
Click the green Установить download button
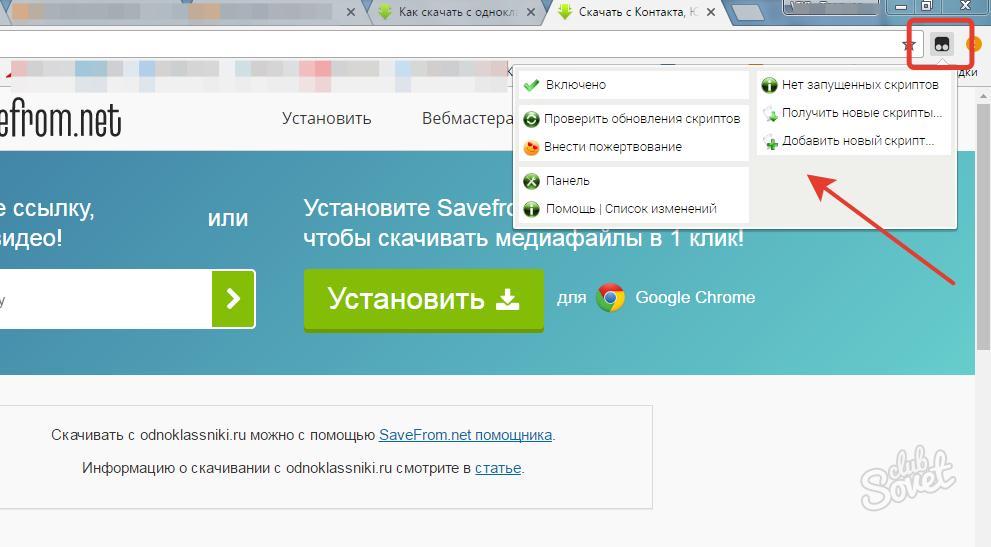point(423,299)
